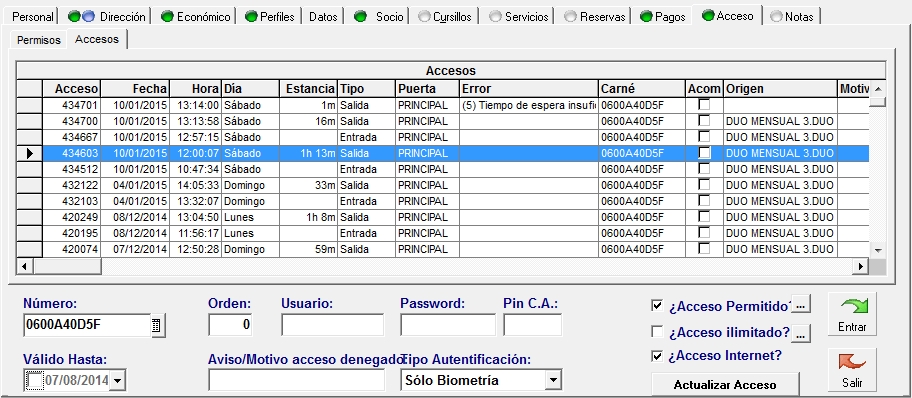Image resolution: width=912 pixels, height=398 pixels.
Task: Click the Fecha column header
Action: point(135,89)
